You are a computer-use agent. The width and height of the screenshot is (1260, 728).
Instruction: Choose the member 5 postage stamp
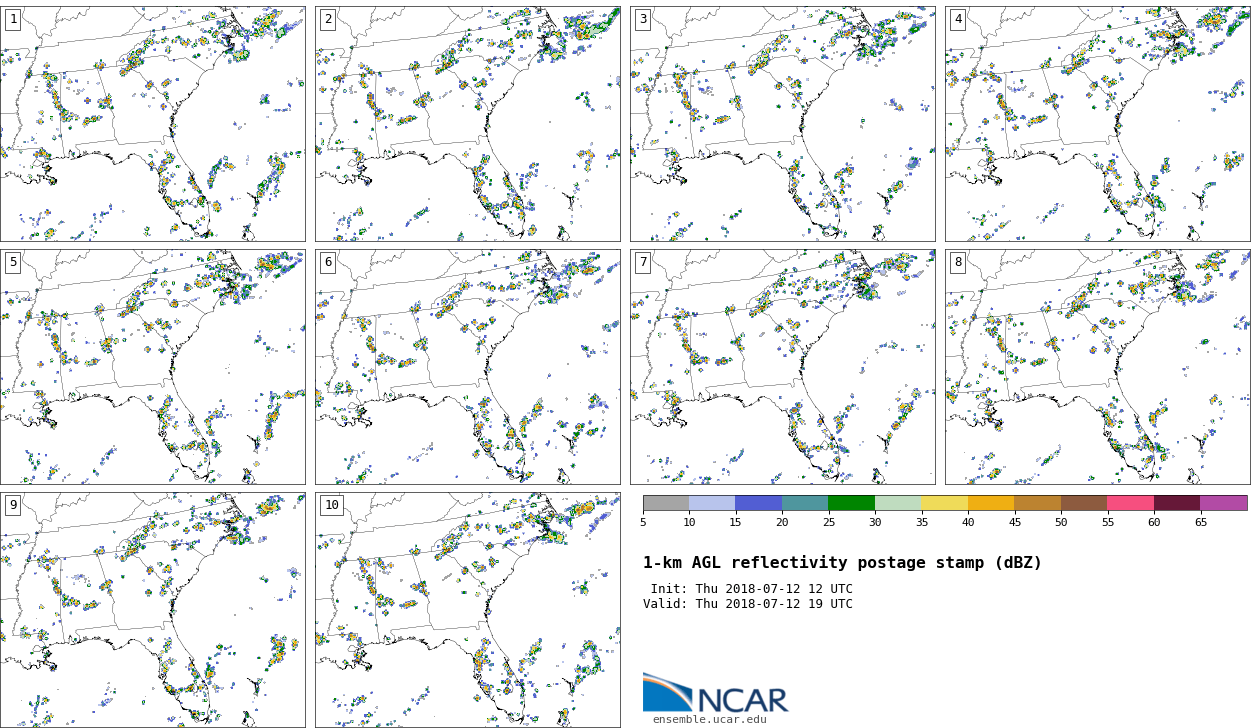[x=153, y=367]
